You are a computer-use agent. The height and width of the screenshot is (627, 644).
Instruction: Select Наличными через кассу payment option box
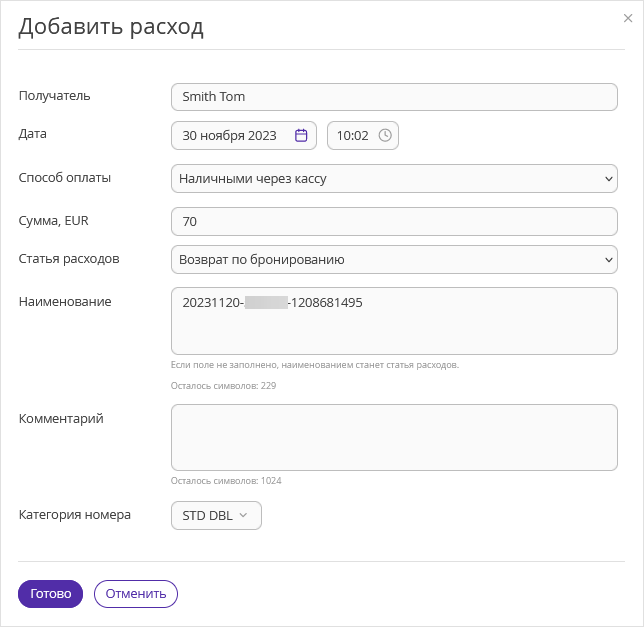pyautogui.click(x=394, y=179)
